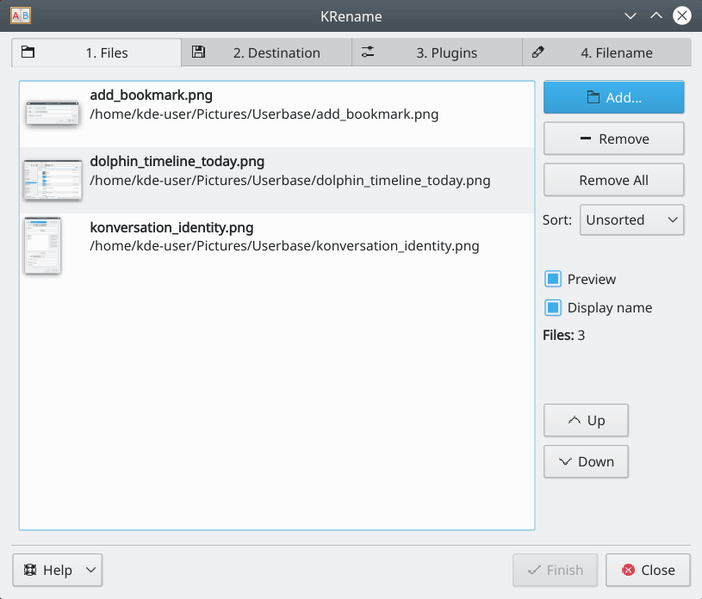Select the dolphin_timeline_today.png list entry

coord(289,171)
